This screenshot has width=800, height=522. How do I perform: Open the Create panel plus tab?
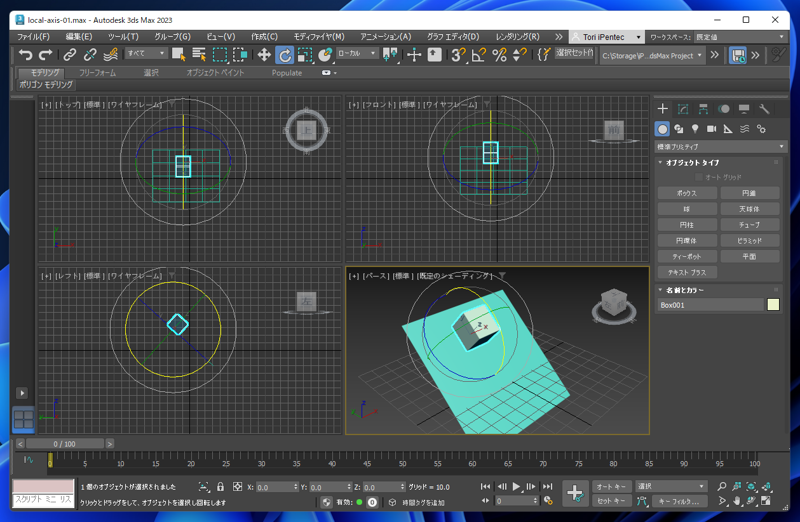tap(662, 109)
